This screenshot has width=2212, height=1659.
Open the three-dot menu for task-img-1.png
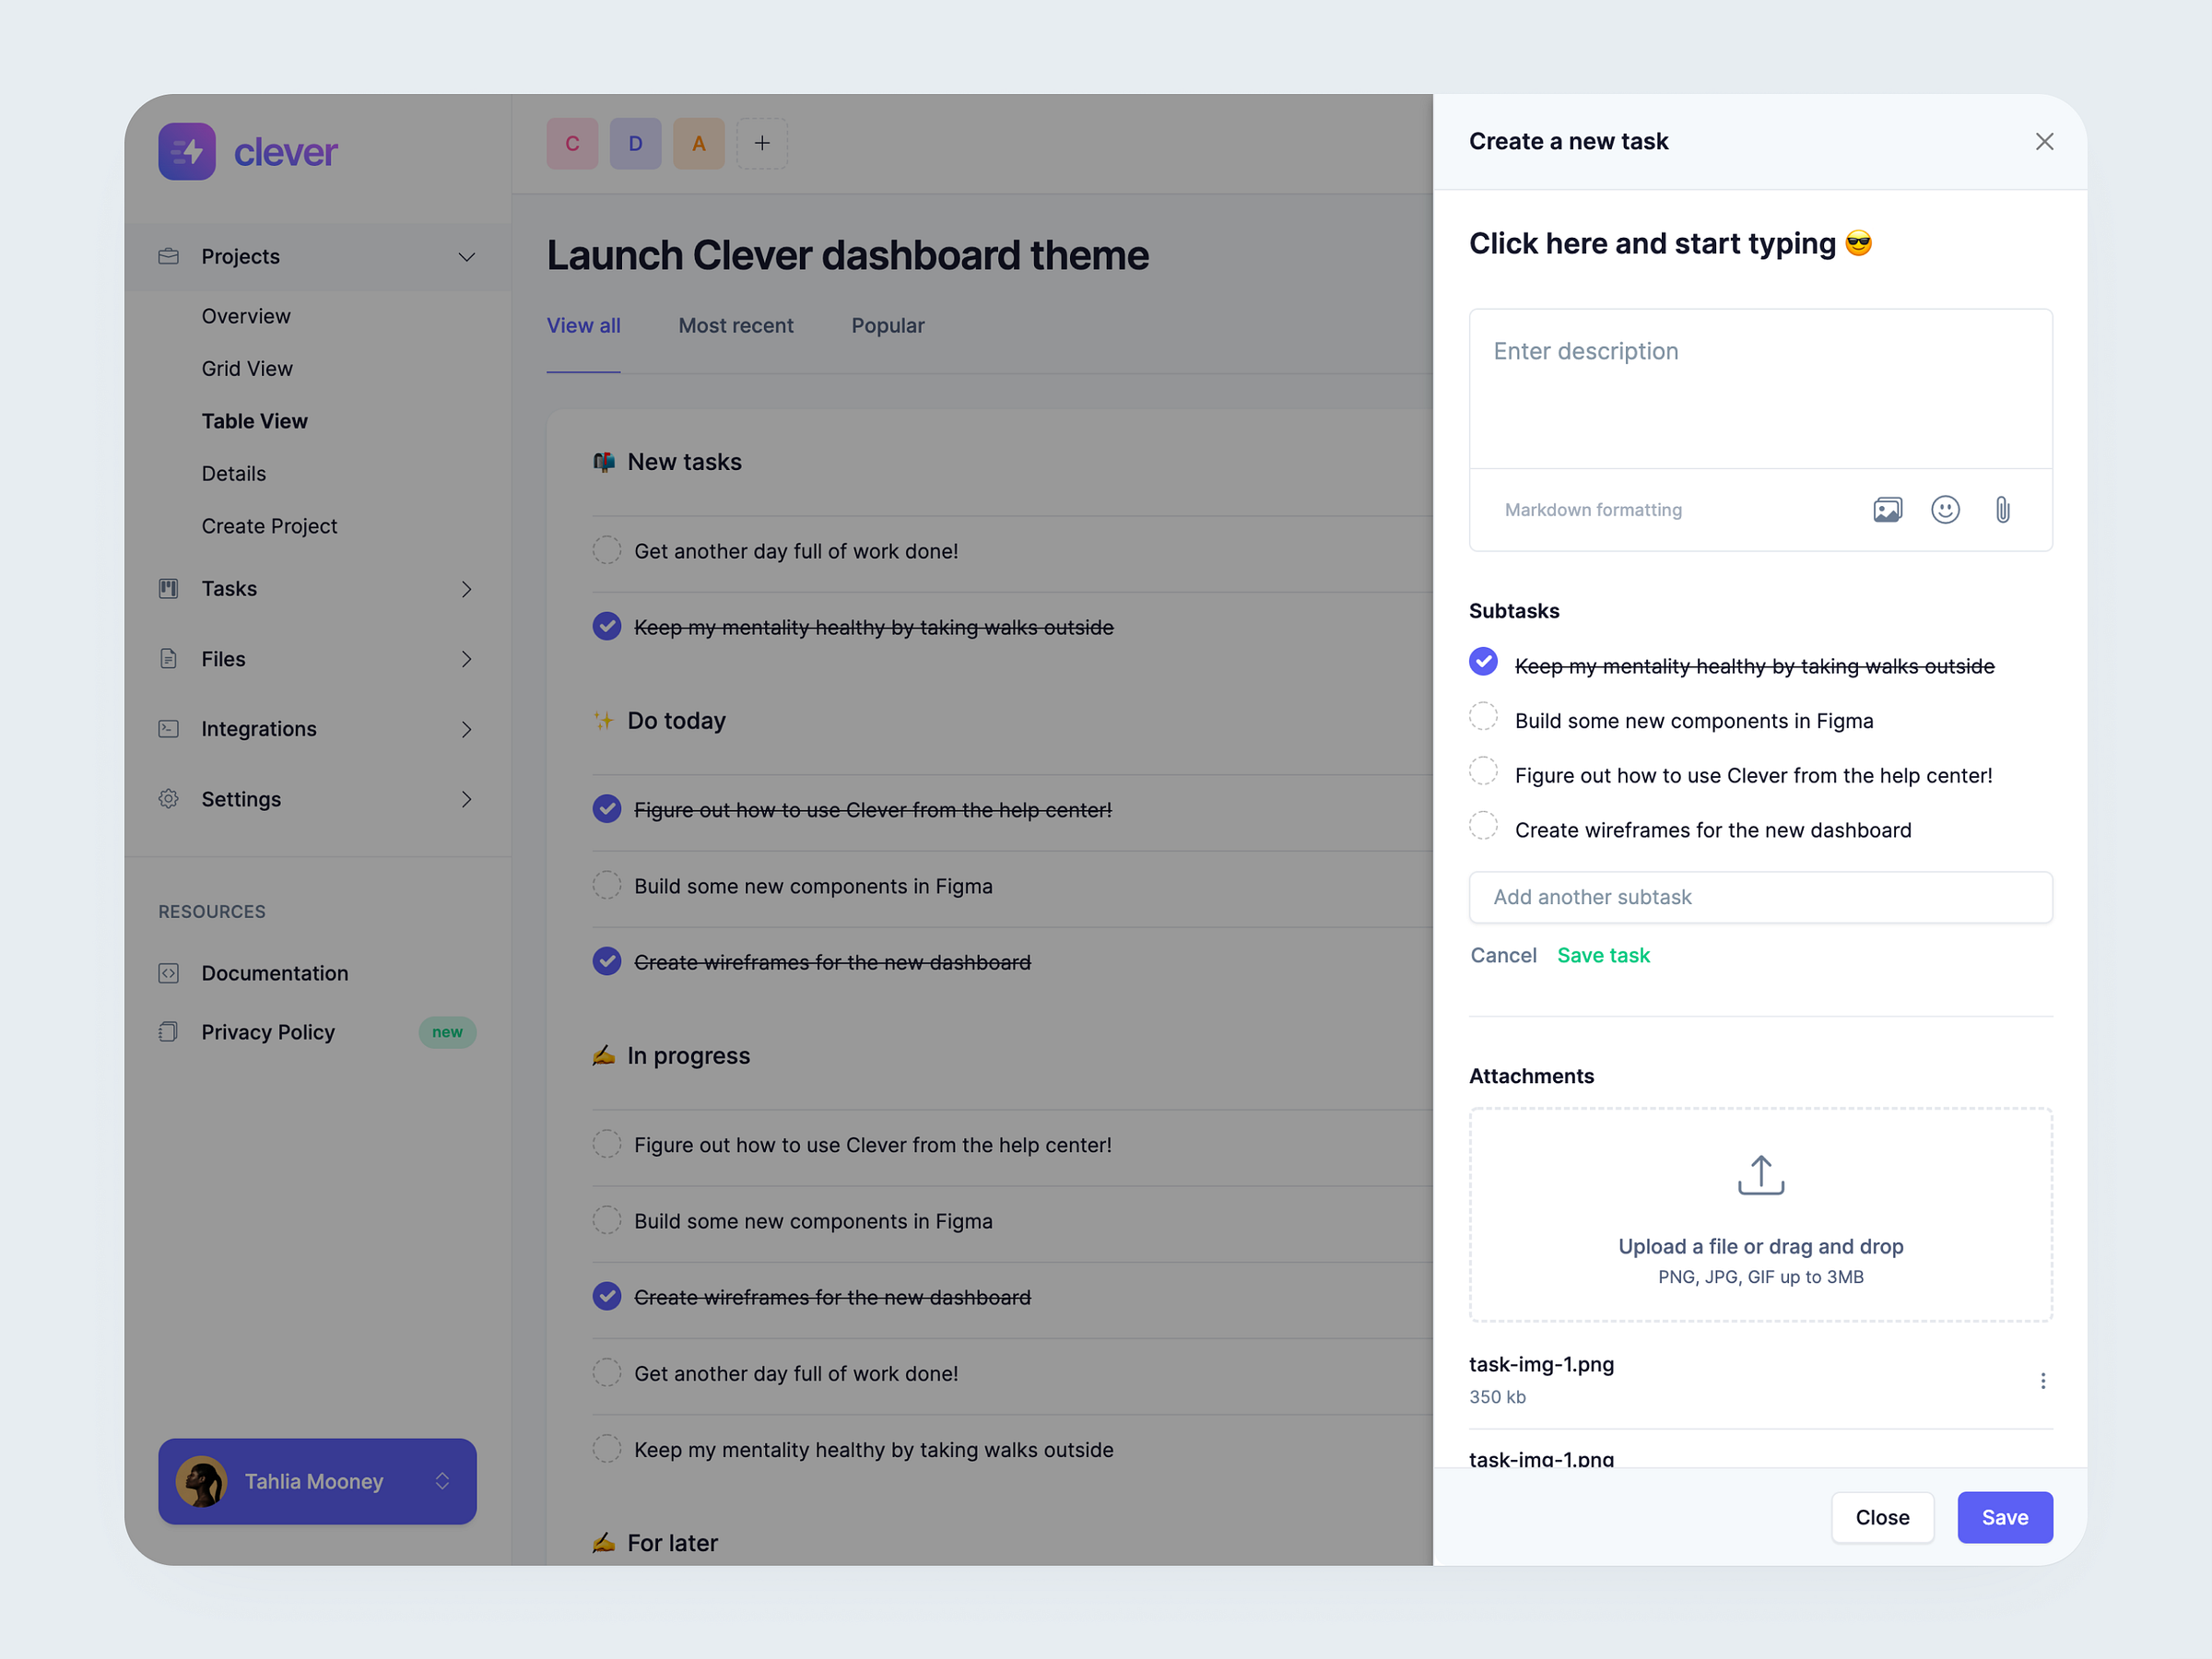click(2043, 1380)
